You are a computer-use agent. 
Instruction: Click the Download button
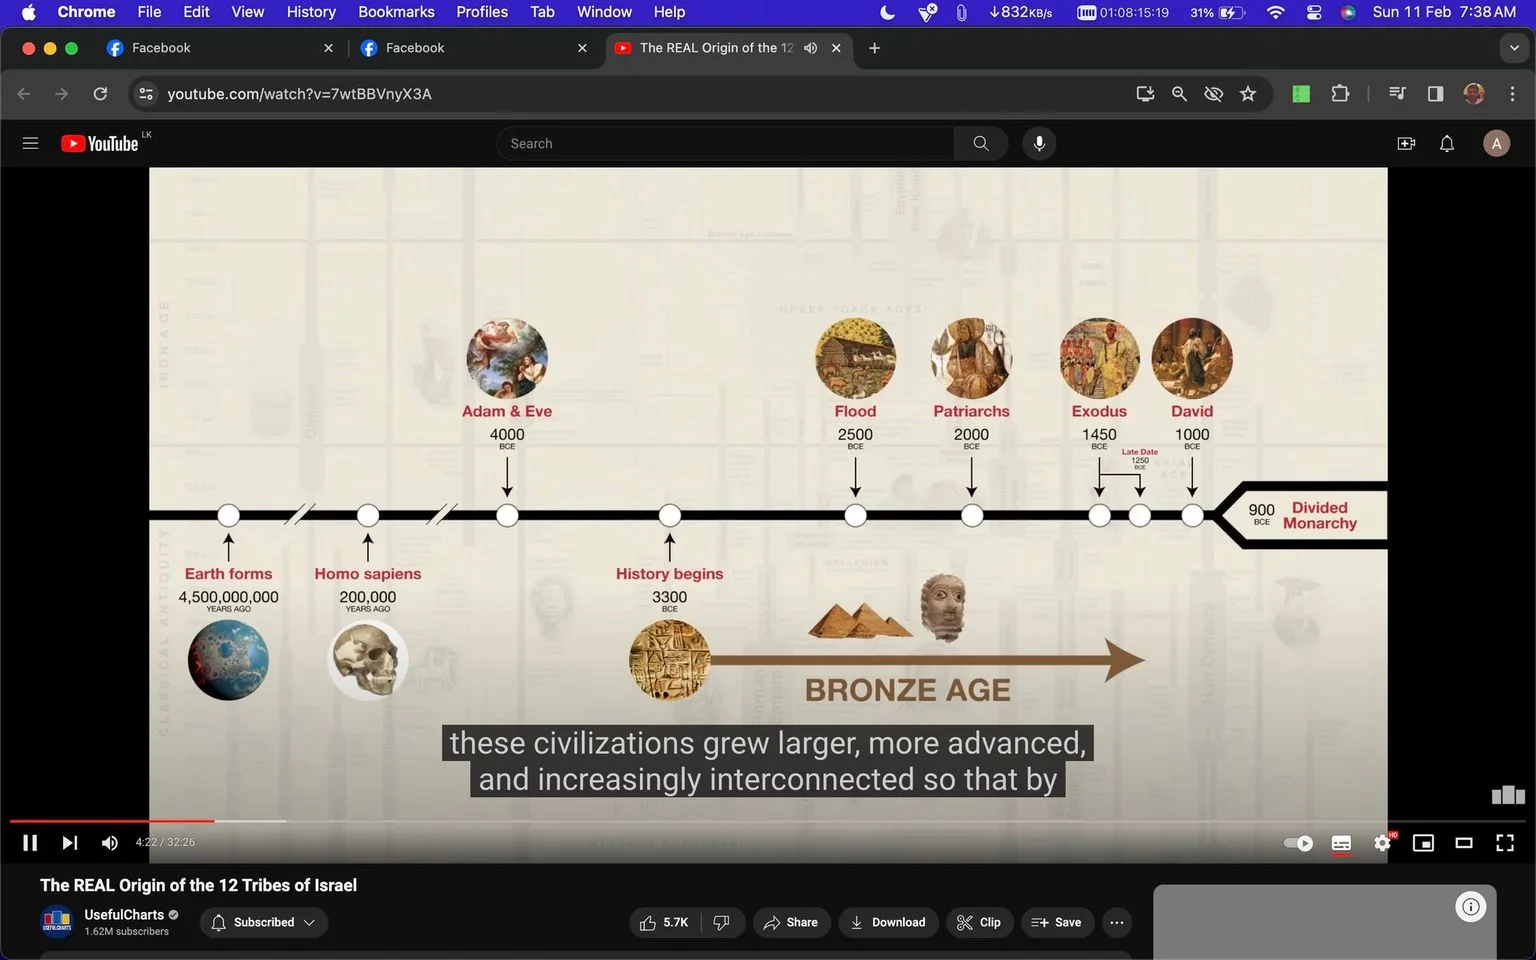(888, 922)
